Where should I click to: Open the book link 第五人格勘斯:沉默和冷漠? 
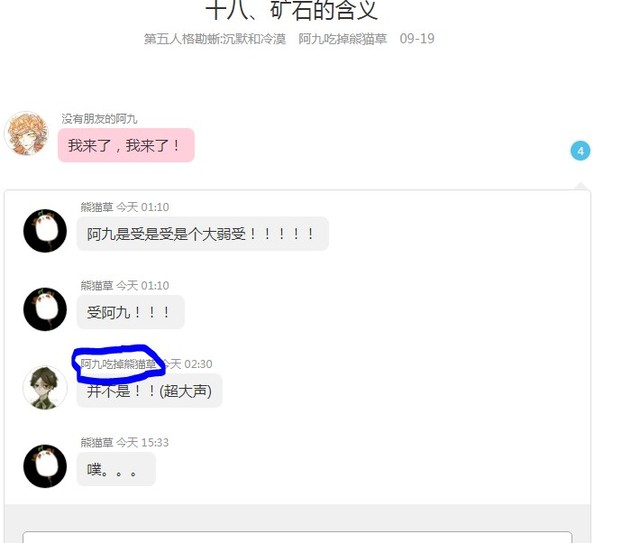click(x=215, y=39)
